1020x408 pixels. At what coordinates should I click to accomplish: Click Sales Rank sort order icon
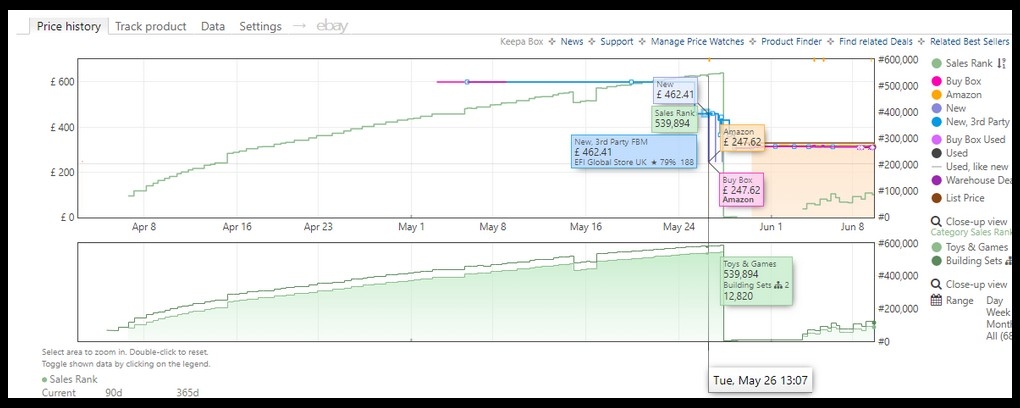1001,64
